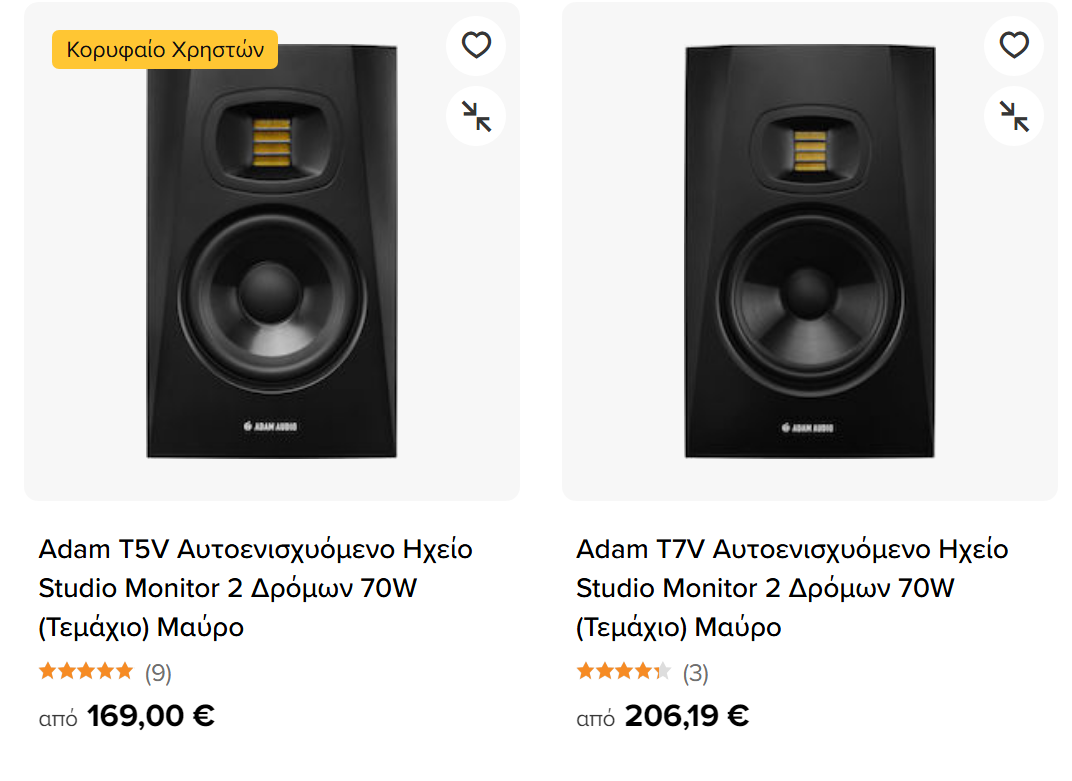This screenshot has width=1072, height=781.
Task: Add Adam T7V to favorites with heart icon
Action: tap(1014, 46)
